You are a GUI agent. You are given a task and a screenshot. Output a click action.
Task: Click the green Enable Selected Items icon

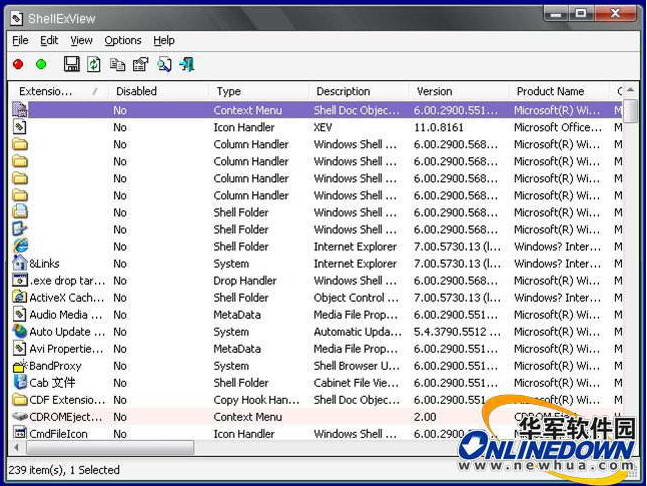point(41,64)
